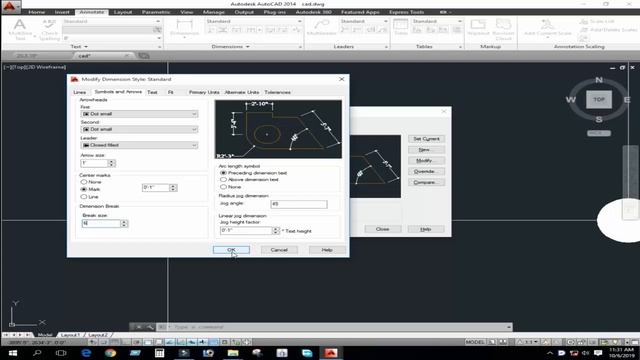Switch to Lines tab in dialog
This screenshot has height=360, width=640.
coord(80,92)
